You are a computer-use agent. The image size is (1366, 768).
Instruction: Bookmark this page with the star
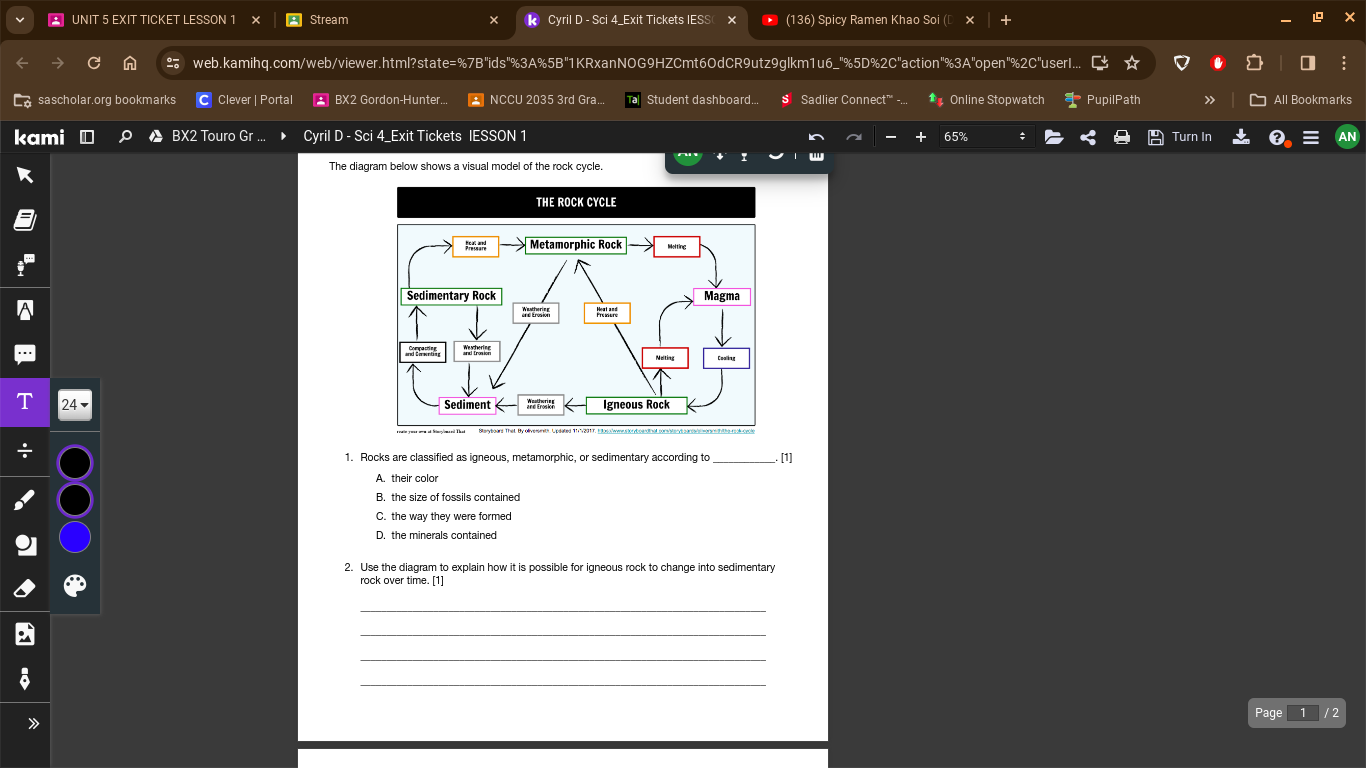tap(1132, 63)
